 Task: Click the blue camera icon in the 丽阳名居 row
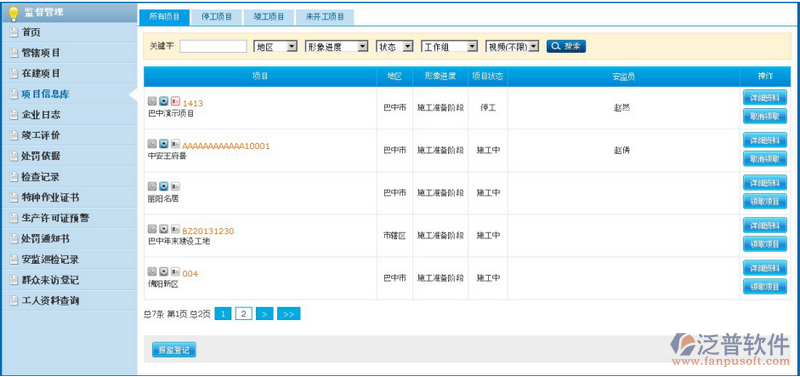163,186
